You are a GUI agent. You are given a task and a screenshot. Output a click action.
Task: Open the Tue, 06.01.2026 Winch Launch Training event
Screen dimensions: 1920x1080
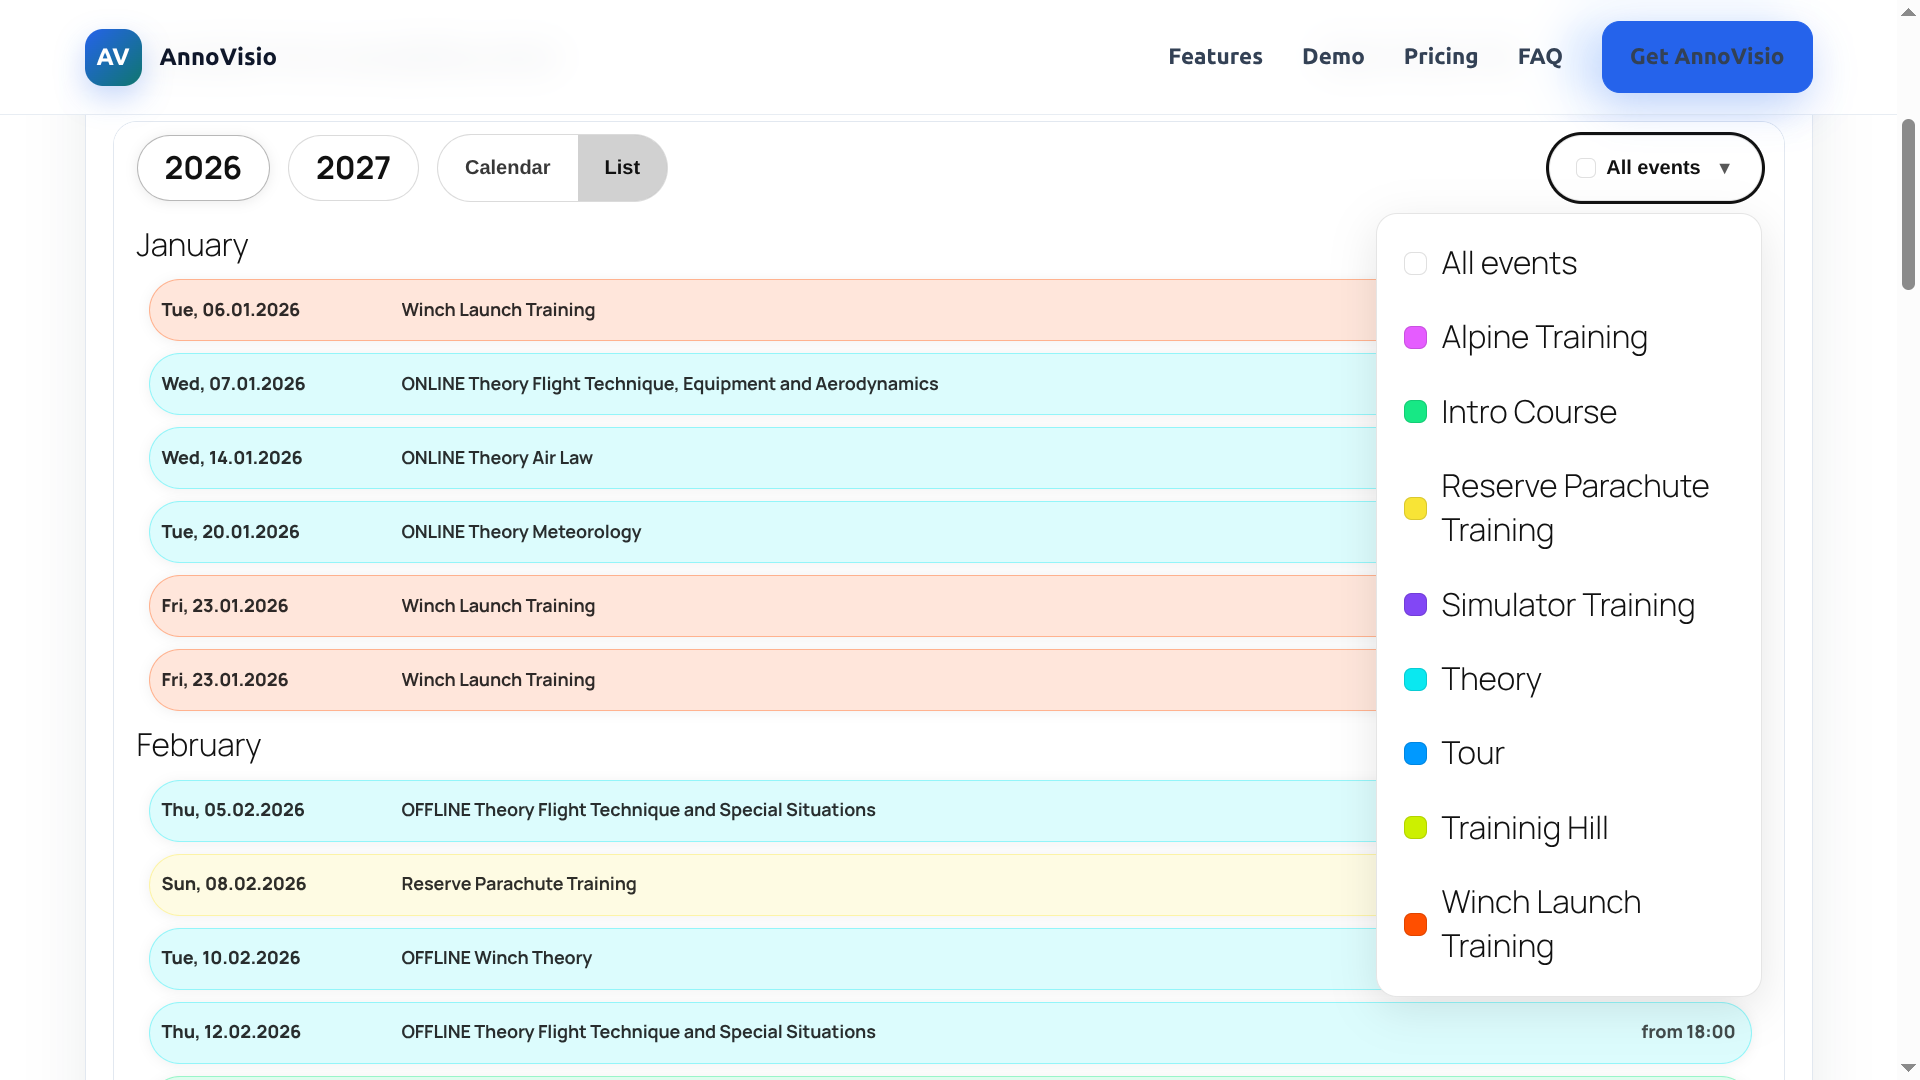click(x=763, y=310)
